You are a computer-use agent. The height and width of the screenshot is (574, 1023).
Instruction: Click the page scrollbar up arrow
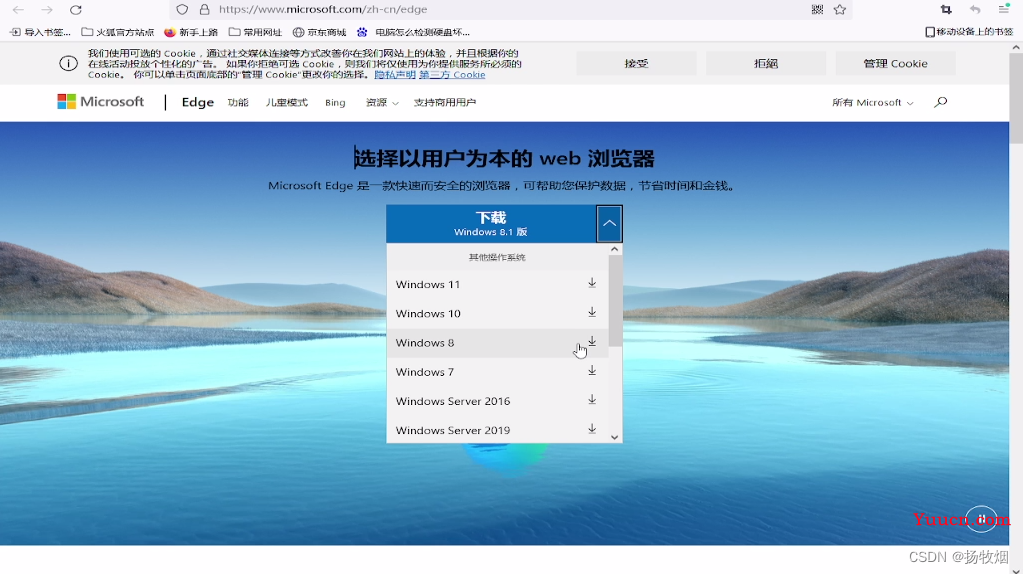tap(1016, 48)
